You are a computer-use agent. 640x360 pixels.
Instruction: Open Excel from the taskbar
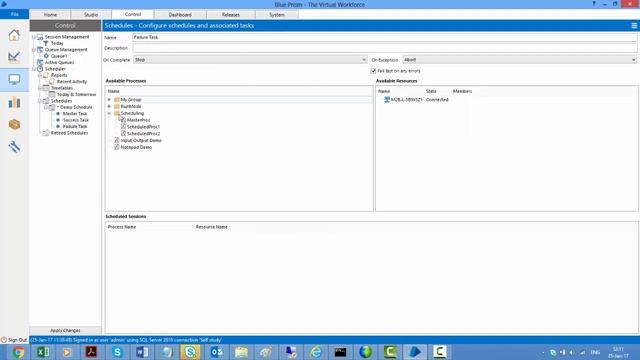43,352
